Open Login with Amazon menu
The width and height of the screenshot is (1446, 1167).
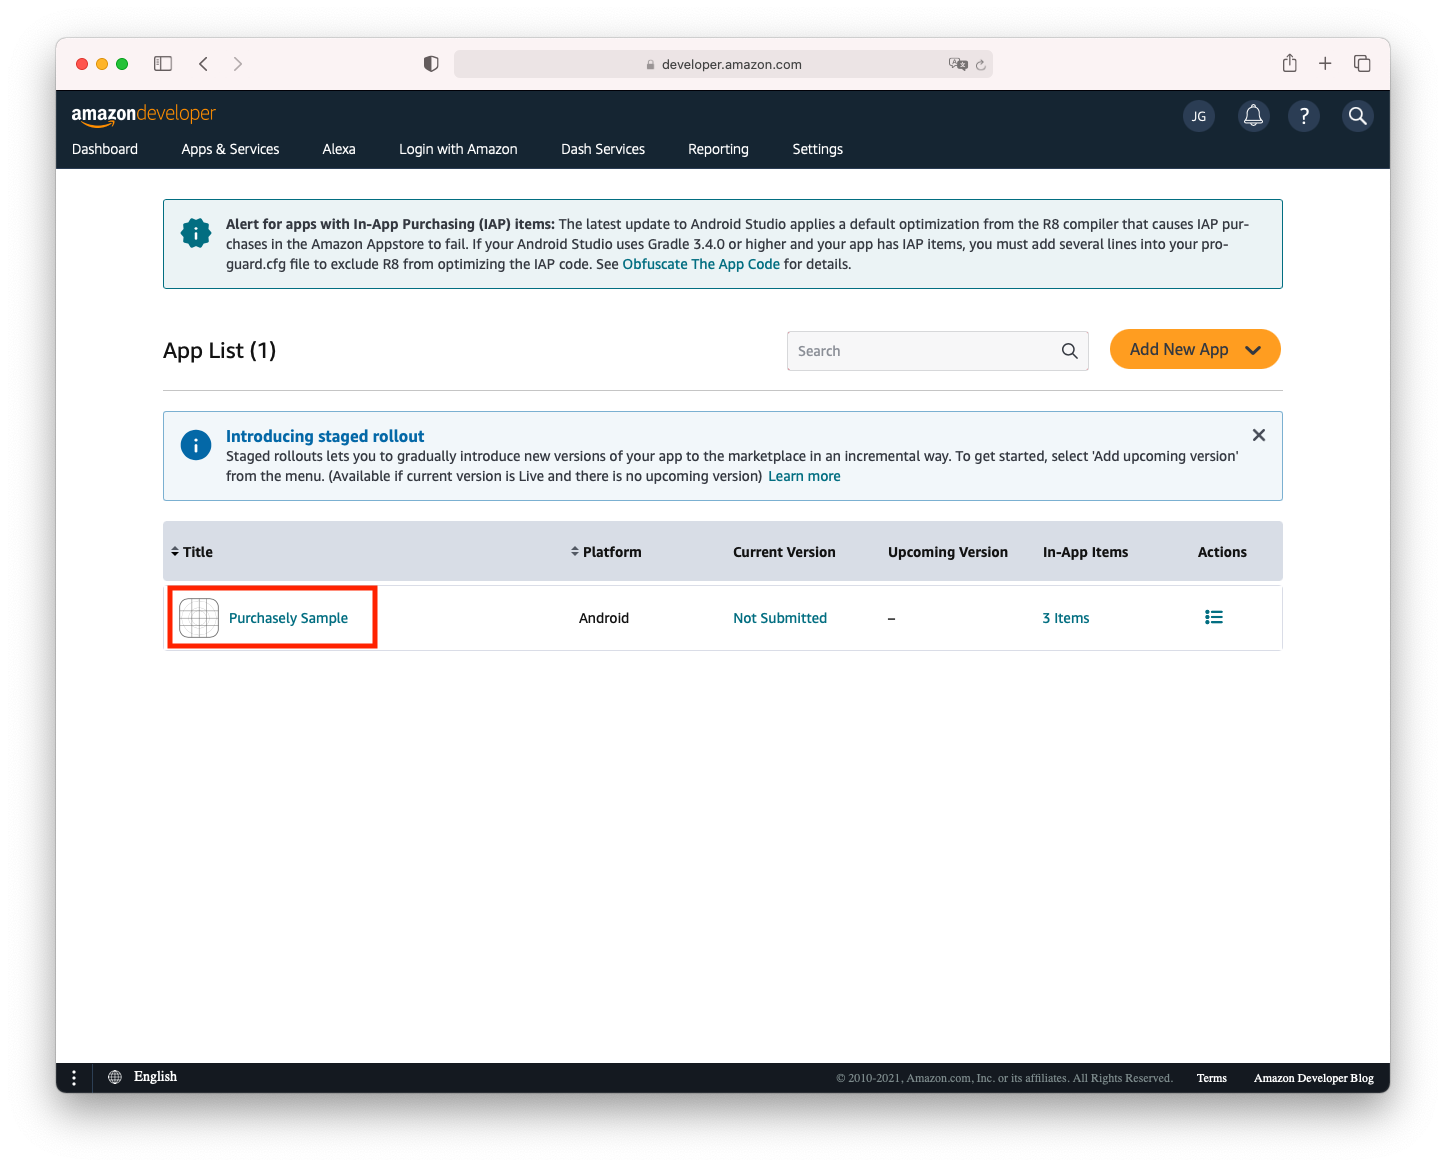click(x=458, y=149)
